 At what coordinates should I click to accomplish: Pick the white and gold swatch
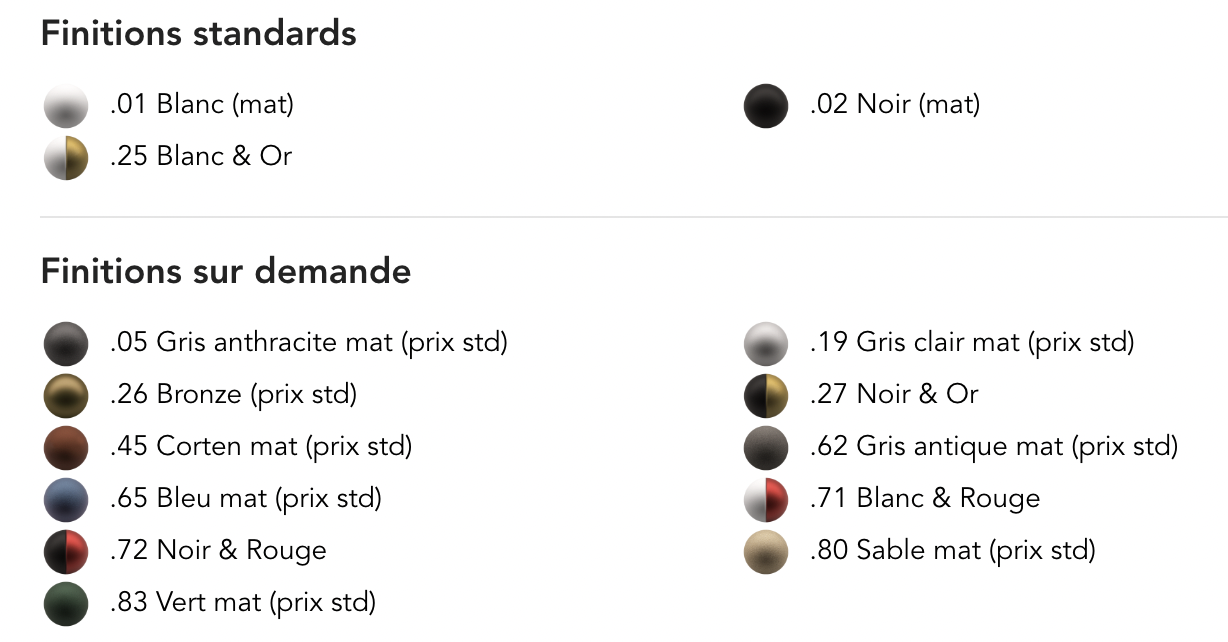click(66, 157)
